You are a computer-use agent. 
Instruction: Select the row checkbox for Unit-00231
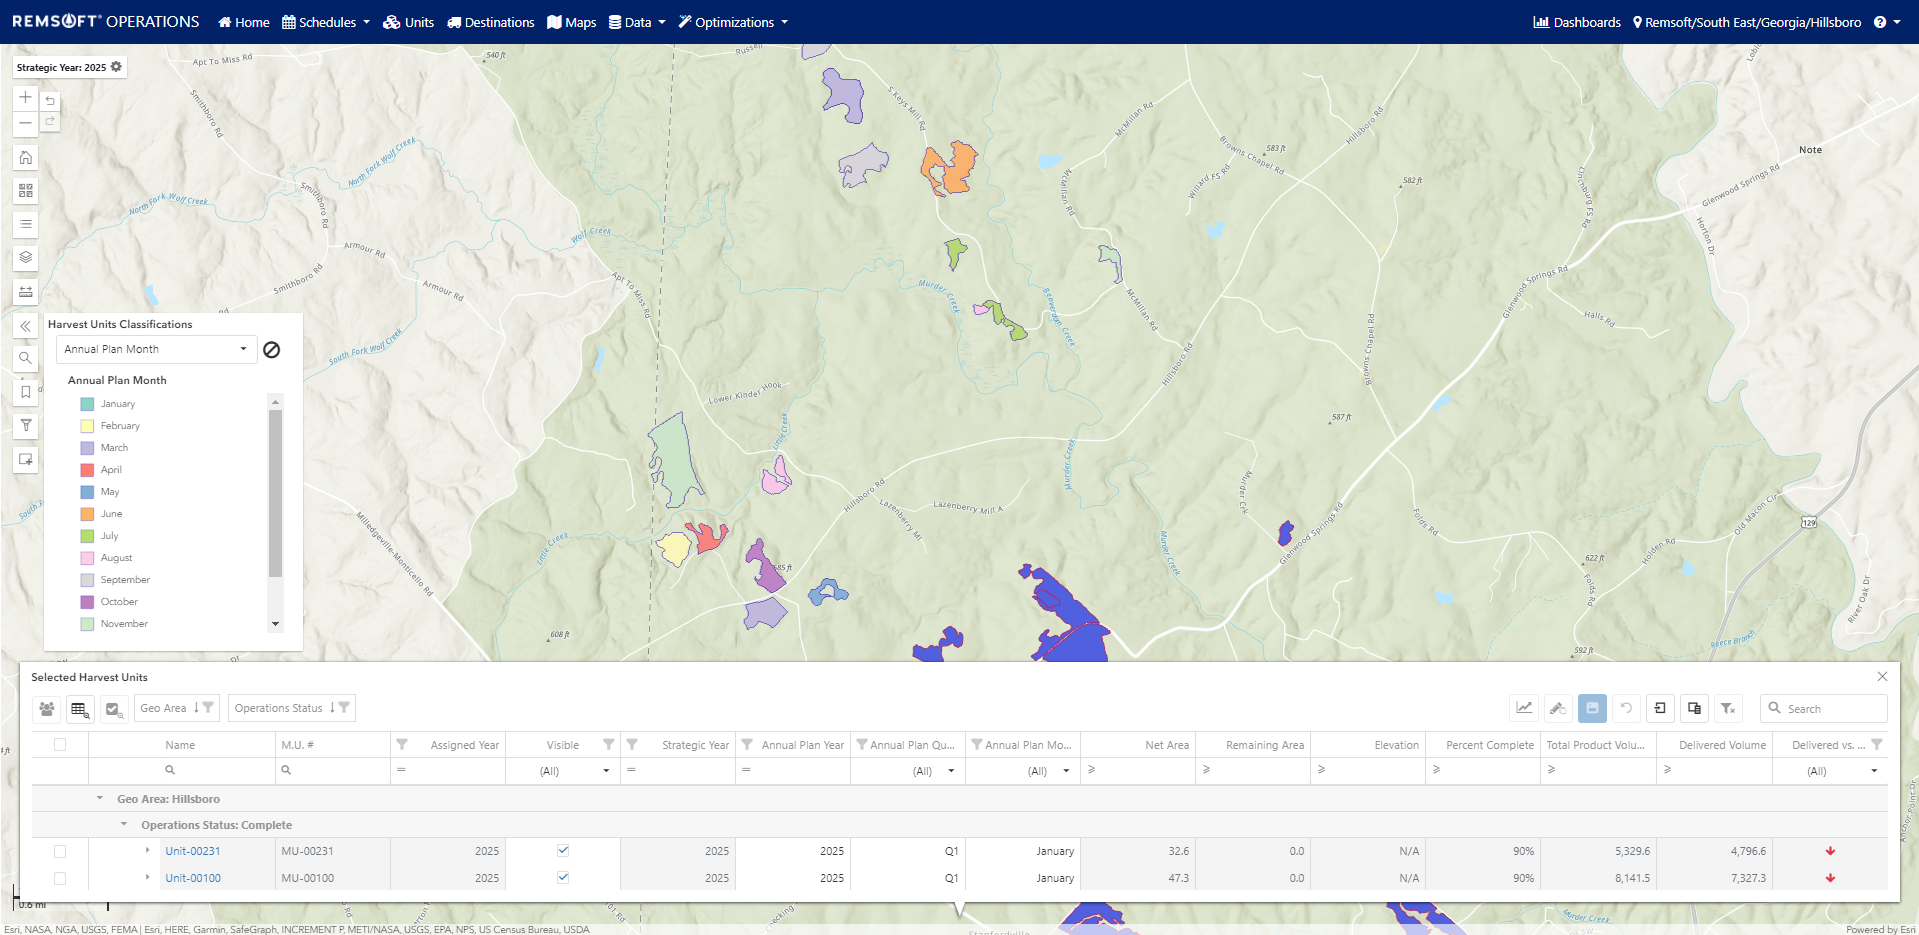coord(60,851)
